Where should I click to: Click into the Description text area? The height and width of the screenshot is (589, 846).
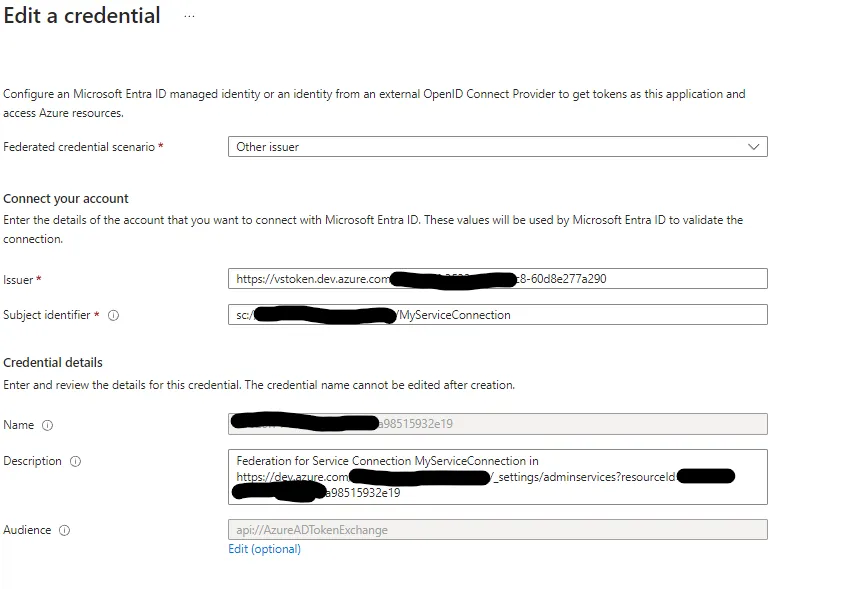[497, 477]
